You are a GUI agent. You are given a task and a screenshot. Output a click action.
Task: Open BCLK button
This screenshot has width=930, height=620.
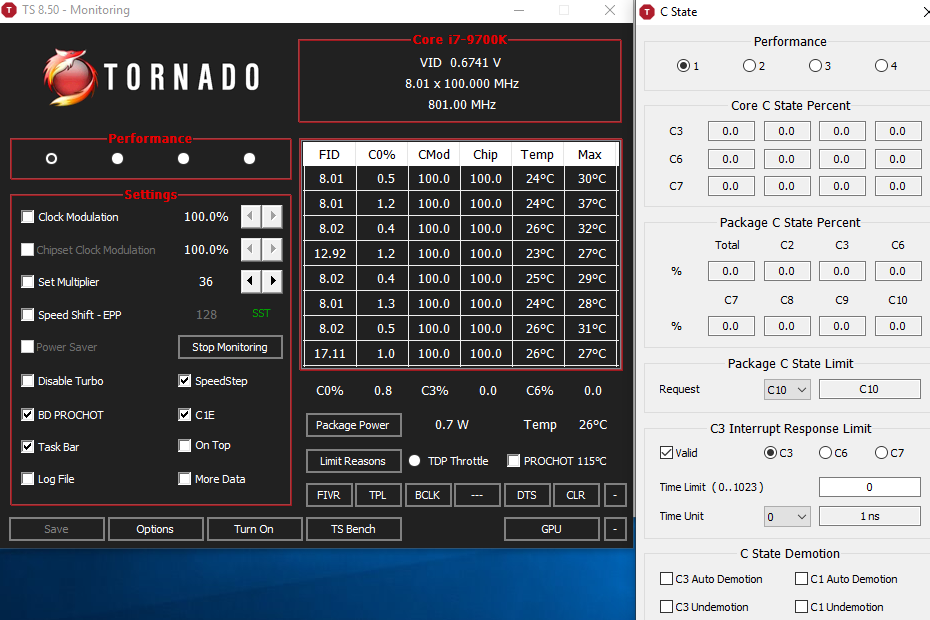(428, 495)
